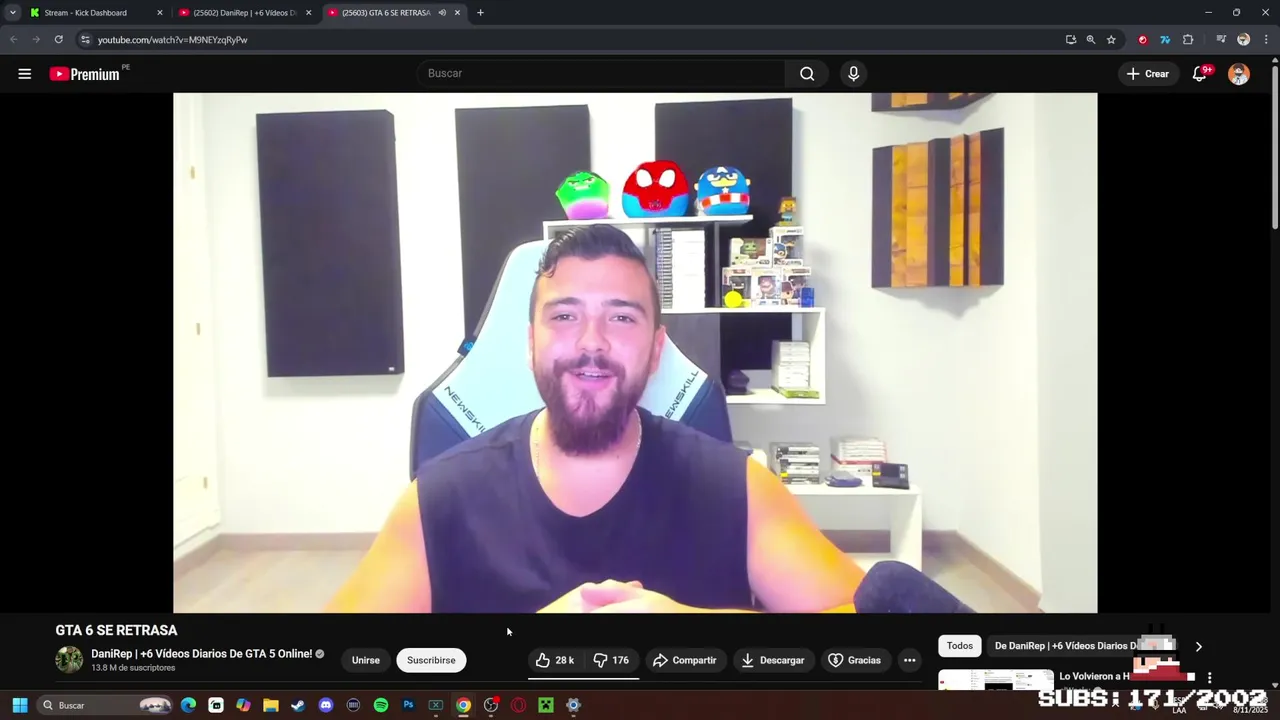
Task: Open the 7TV extension icon
Action: (1165, 40)
